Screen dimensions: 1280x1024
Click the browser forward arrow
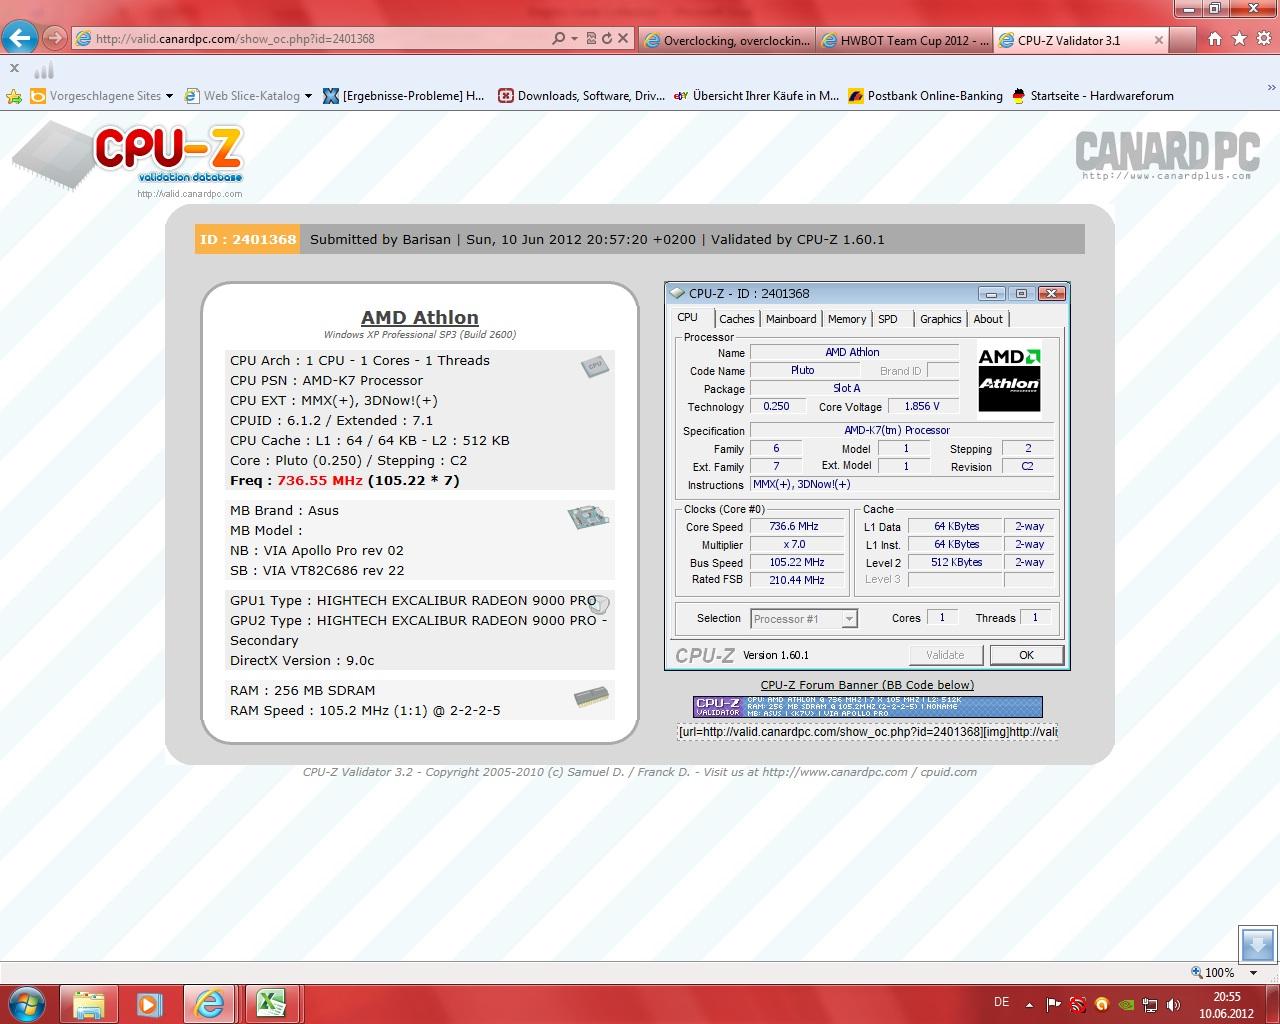55,39
